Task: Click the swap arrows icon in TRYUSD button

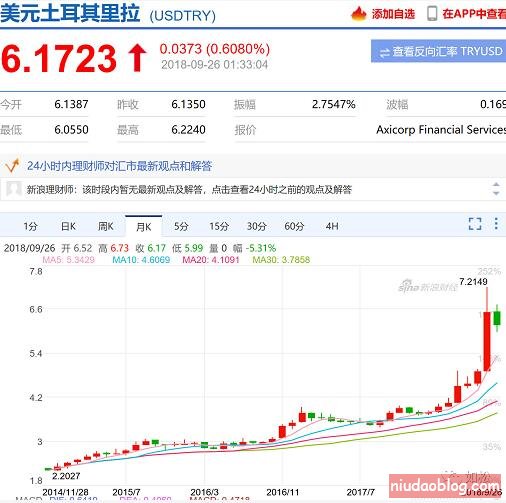Action: [x=385, y=52]
